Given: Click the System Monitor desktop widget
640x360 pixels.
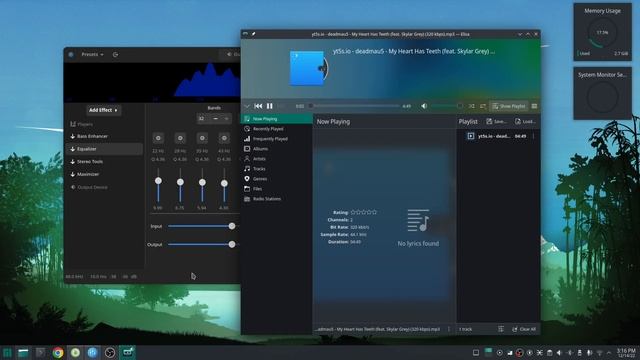Looking at the screenshot, I should (602, 93).
